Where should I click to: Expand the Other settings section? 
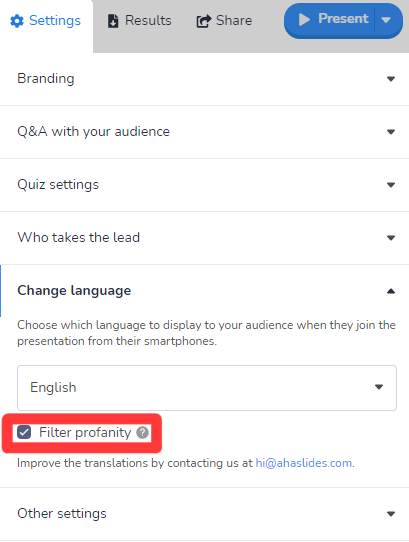pyautogui.click(x=204, y=514)
